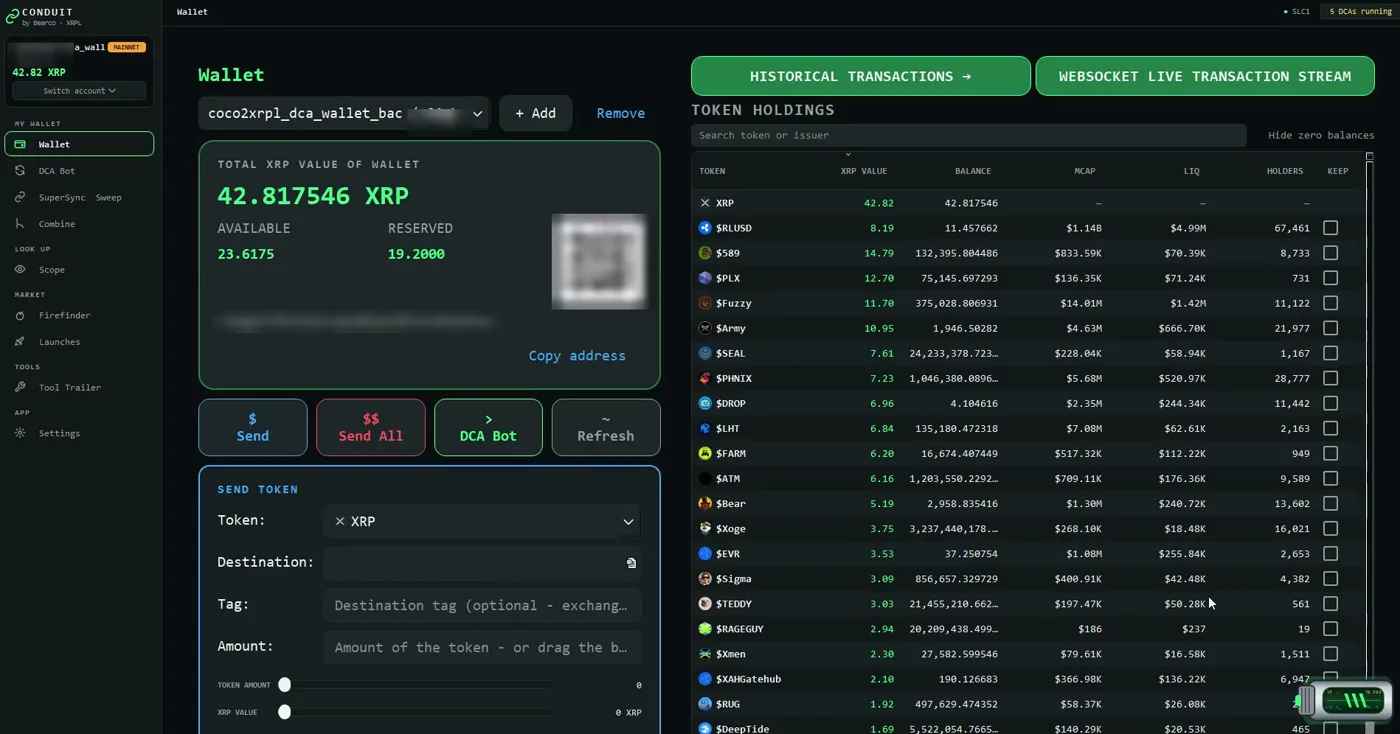The height and width of the screenshot is (734, 1400).
Task: Open the Switch account dropdown
Action: tap(79, 91)
